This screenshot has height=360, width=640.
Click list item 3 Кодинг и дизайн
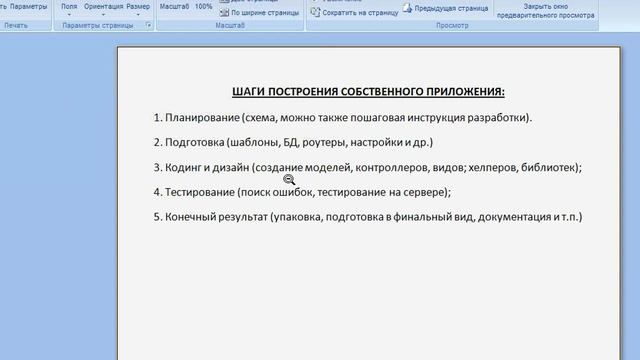[367, 167]
